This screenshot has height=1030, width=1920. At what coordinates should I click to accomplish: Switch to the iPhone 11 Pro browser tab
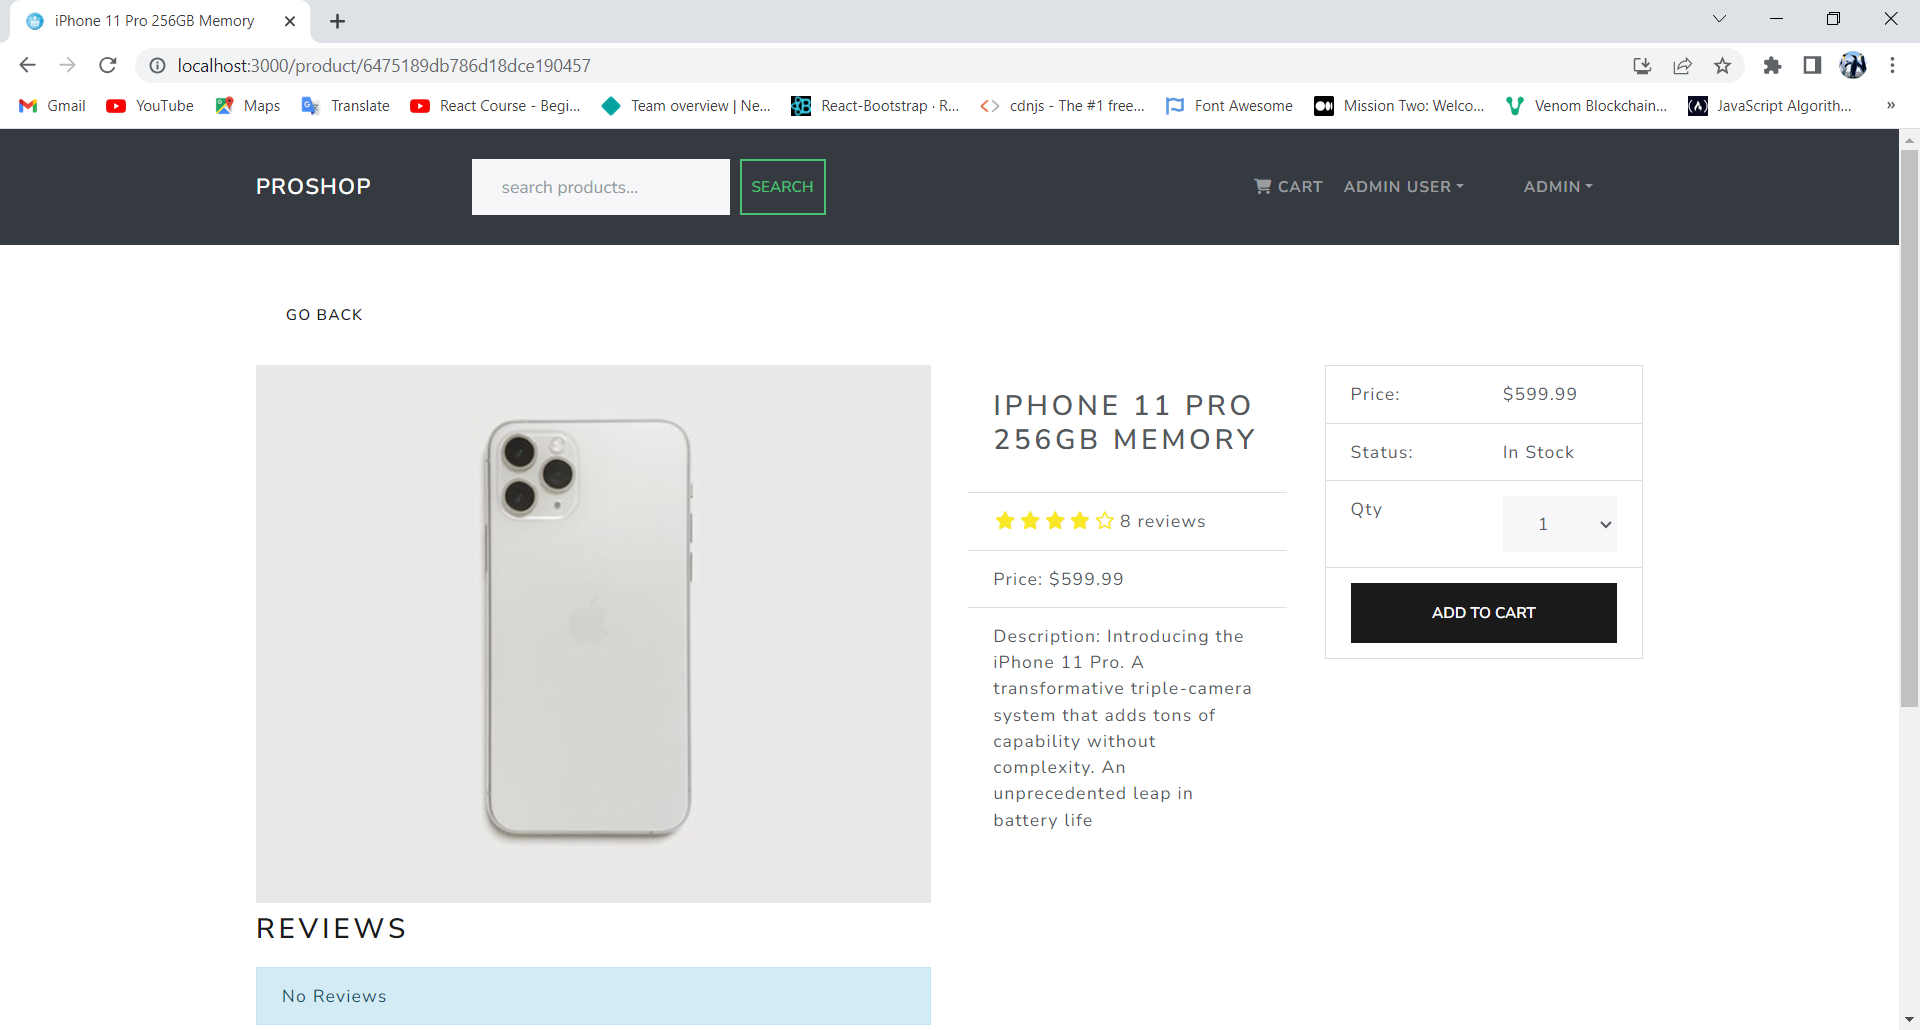[x=155, y=20]
